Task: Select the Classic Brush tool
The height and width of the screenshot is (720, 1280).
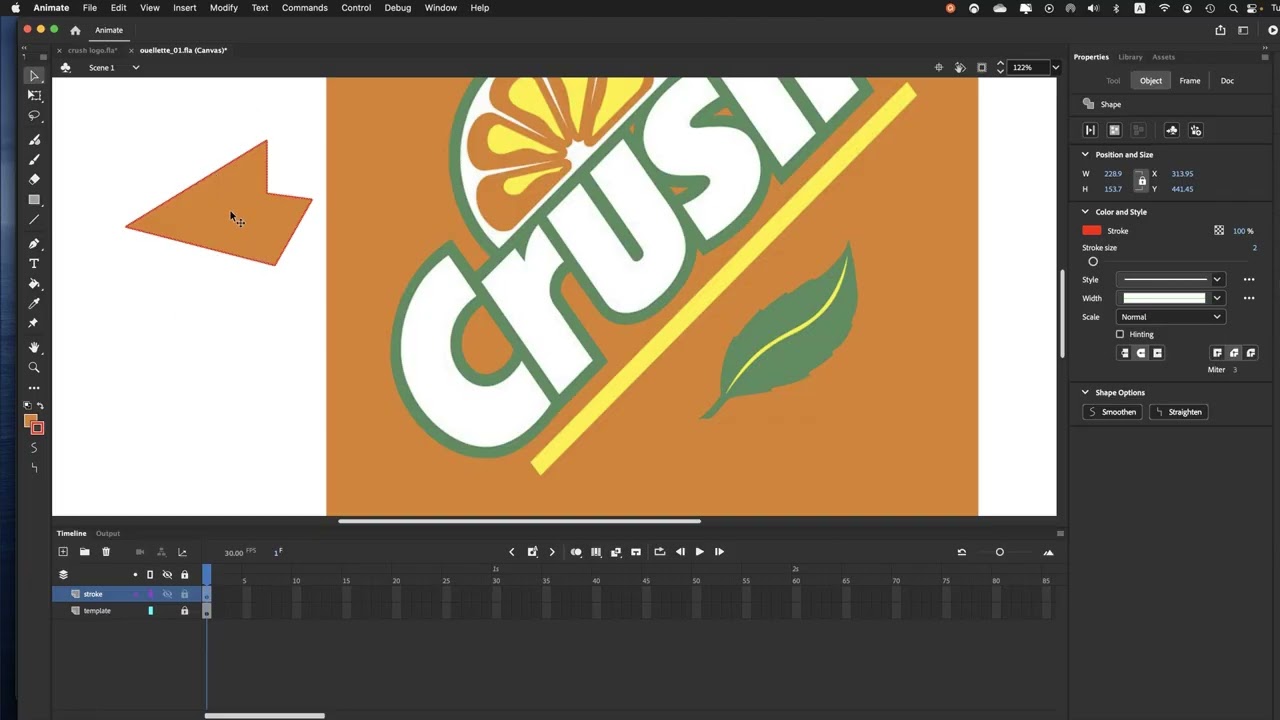Action: [34, 160]
